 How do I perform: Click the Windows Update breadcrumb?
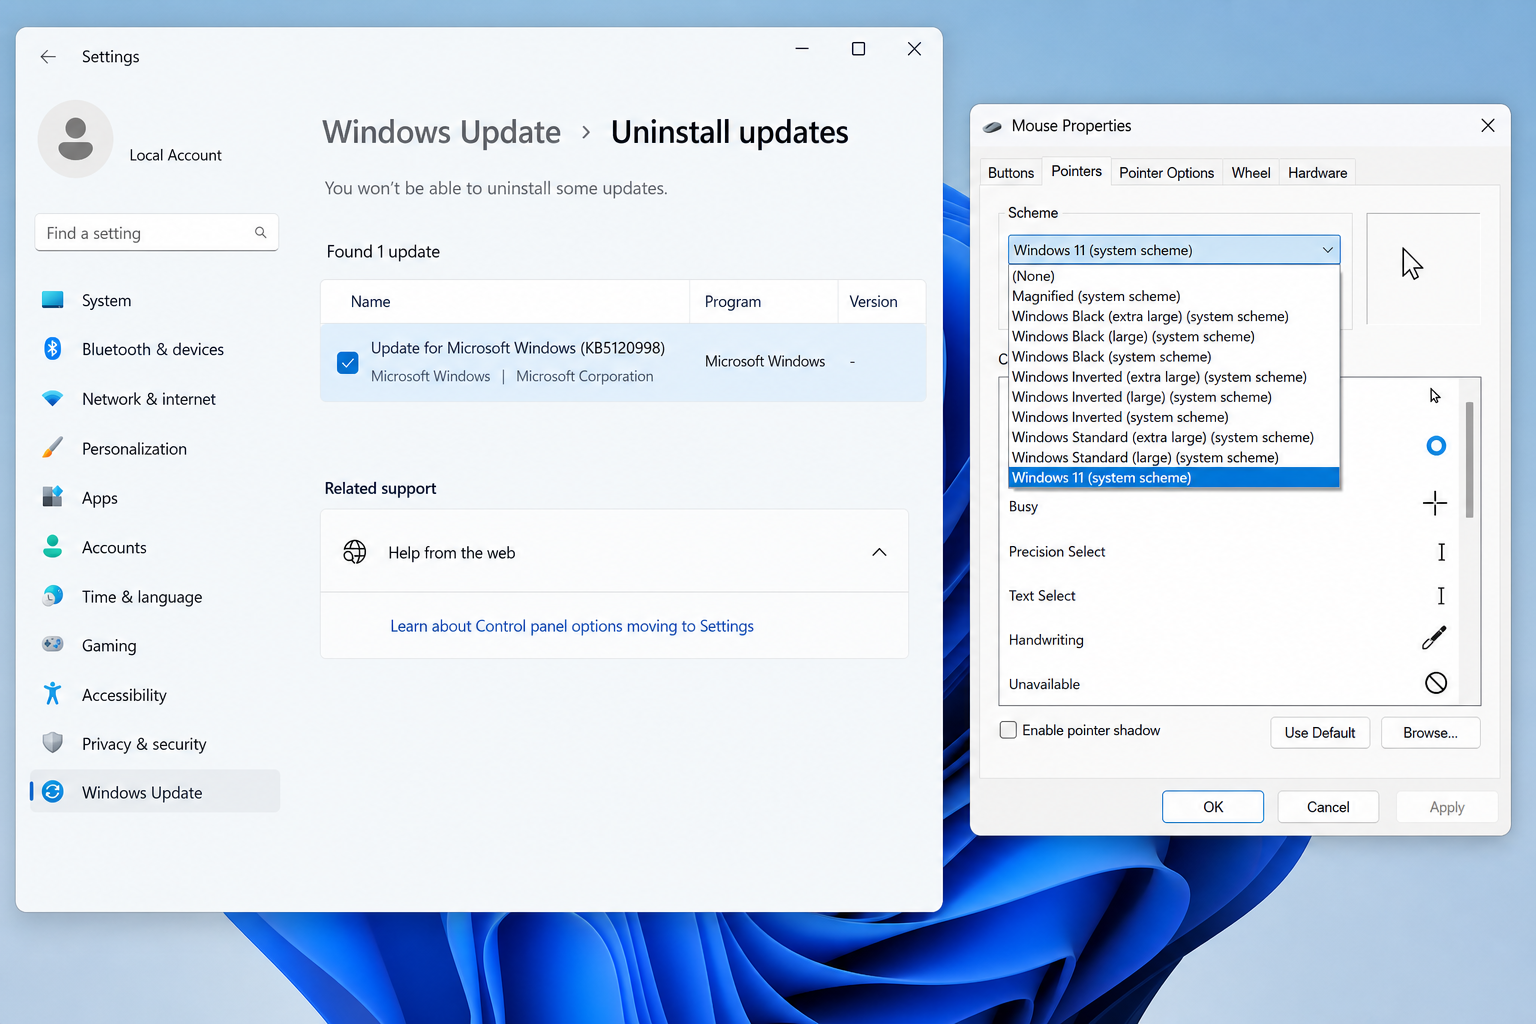coord(441,132)
